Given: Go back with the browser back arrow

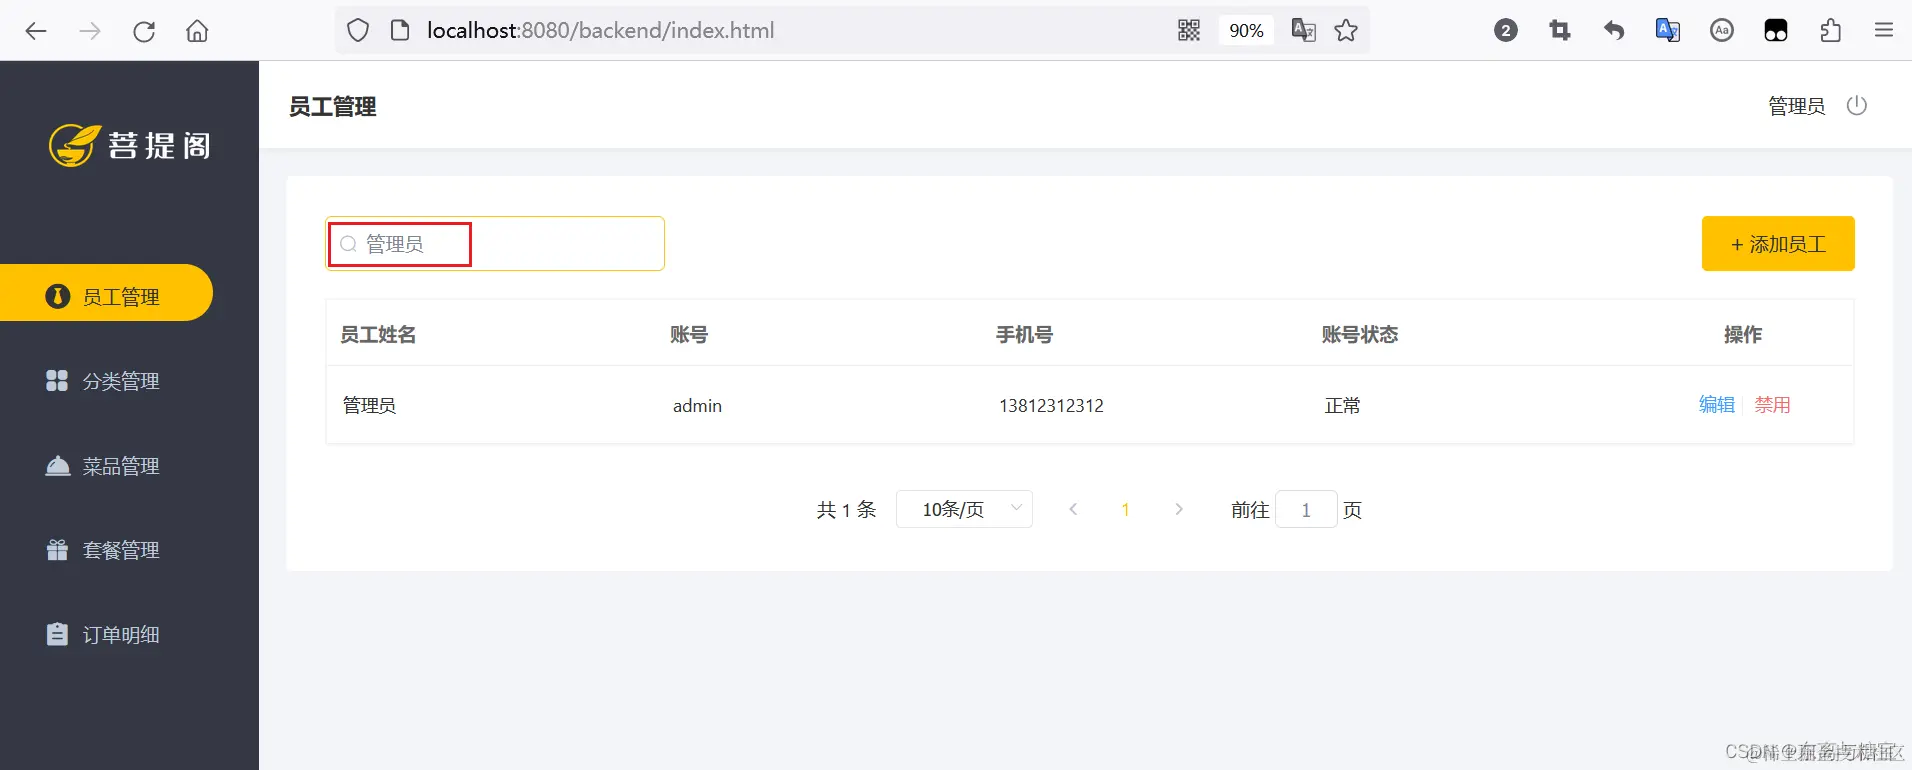Looking at the screenshot, I should 36,31.
